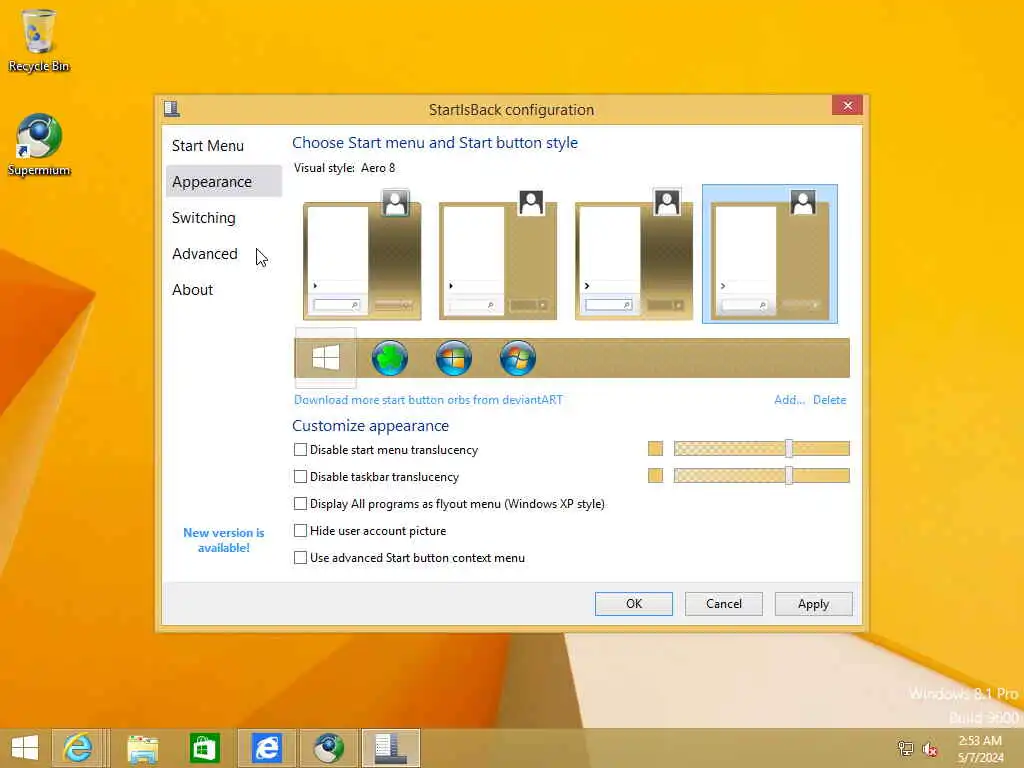Click the start menu color swatch

tap(655, 449)
